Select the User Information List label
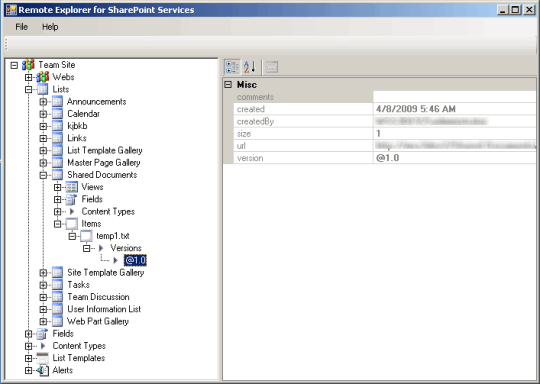The image size is (540, 384). click(104, 309)
